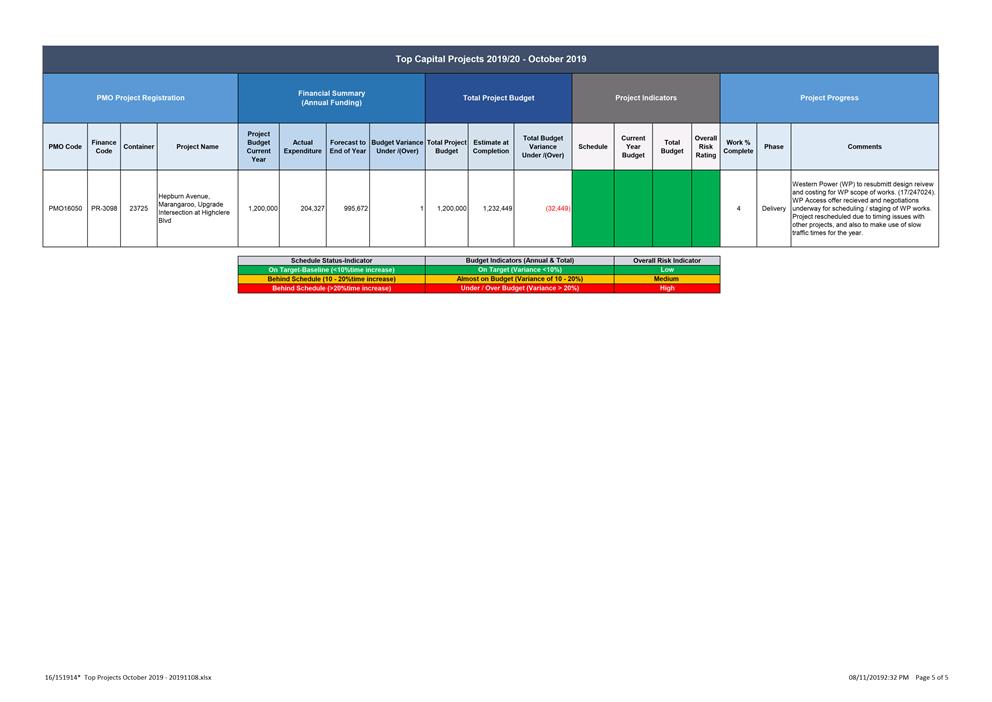
Task: Click the green 'Low' risk legend cell
Action: [667, 269]
